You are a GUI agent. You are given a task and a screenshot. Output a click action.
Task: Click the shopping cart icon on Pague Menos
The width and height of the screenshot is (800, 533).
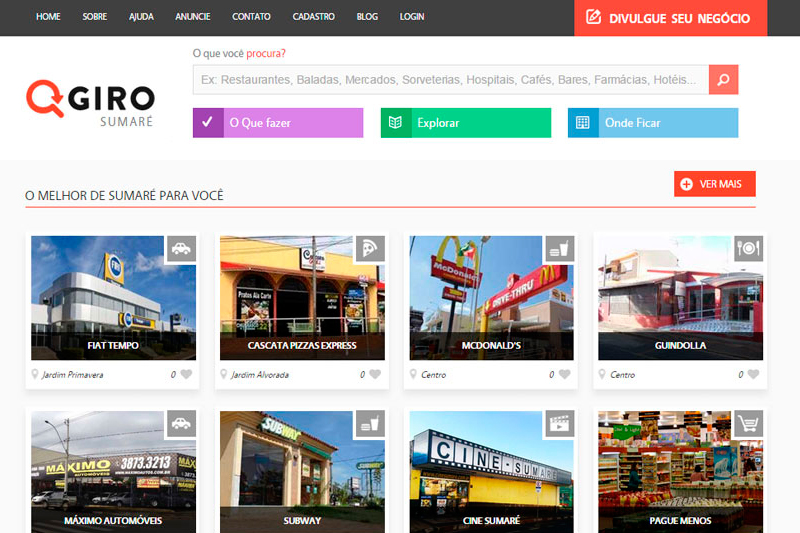click(x=749, y=424)
